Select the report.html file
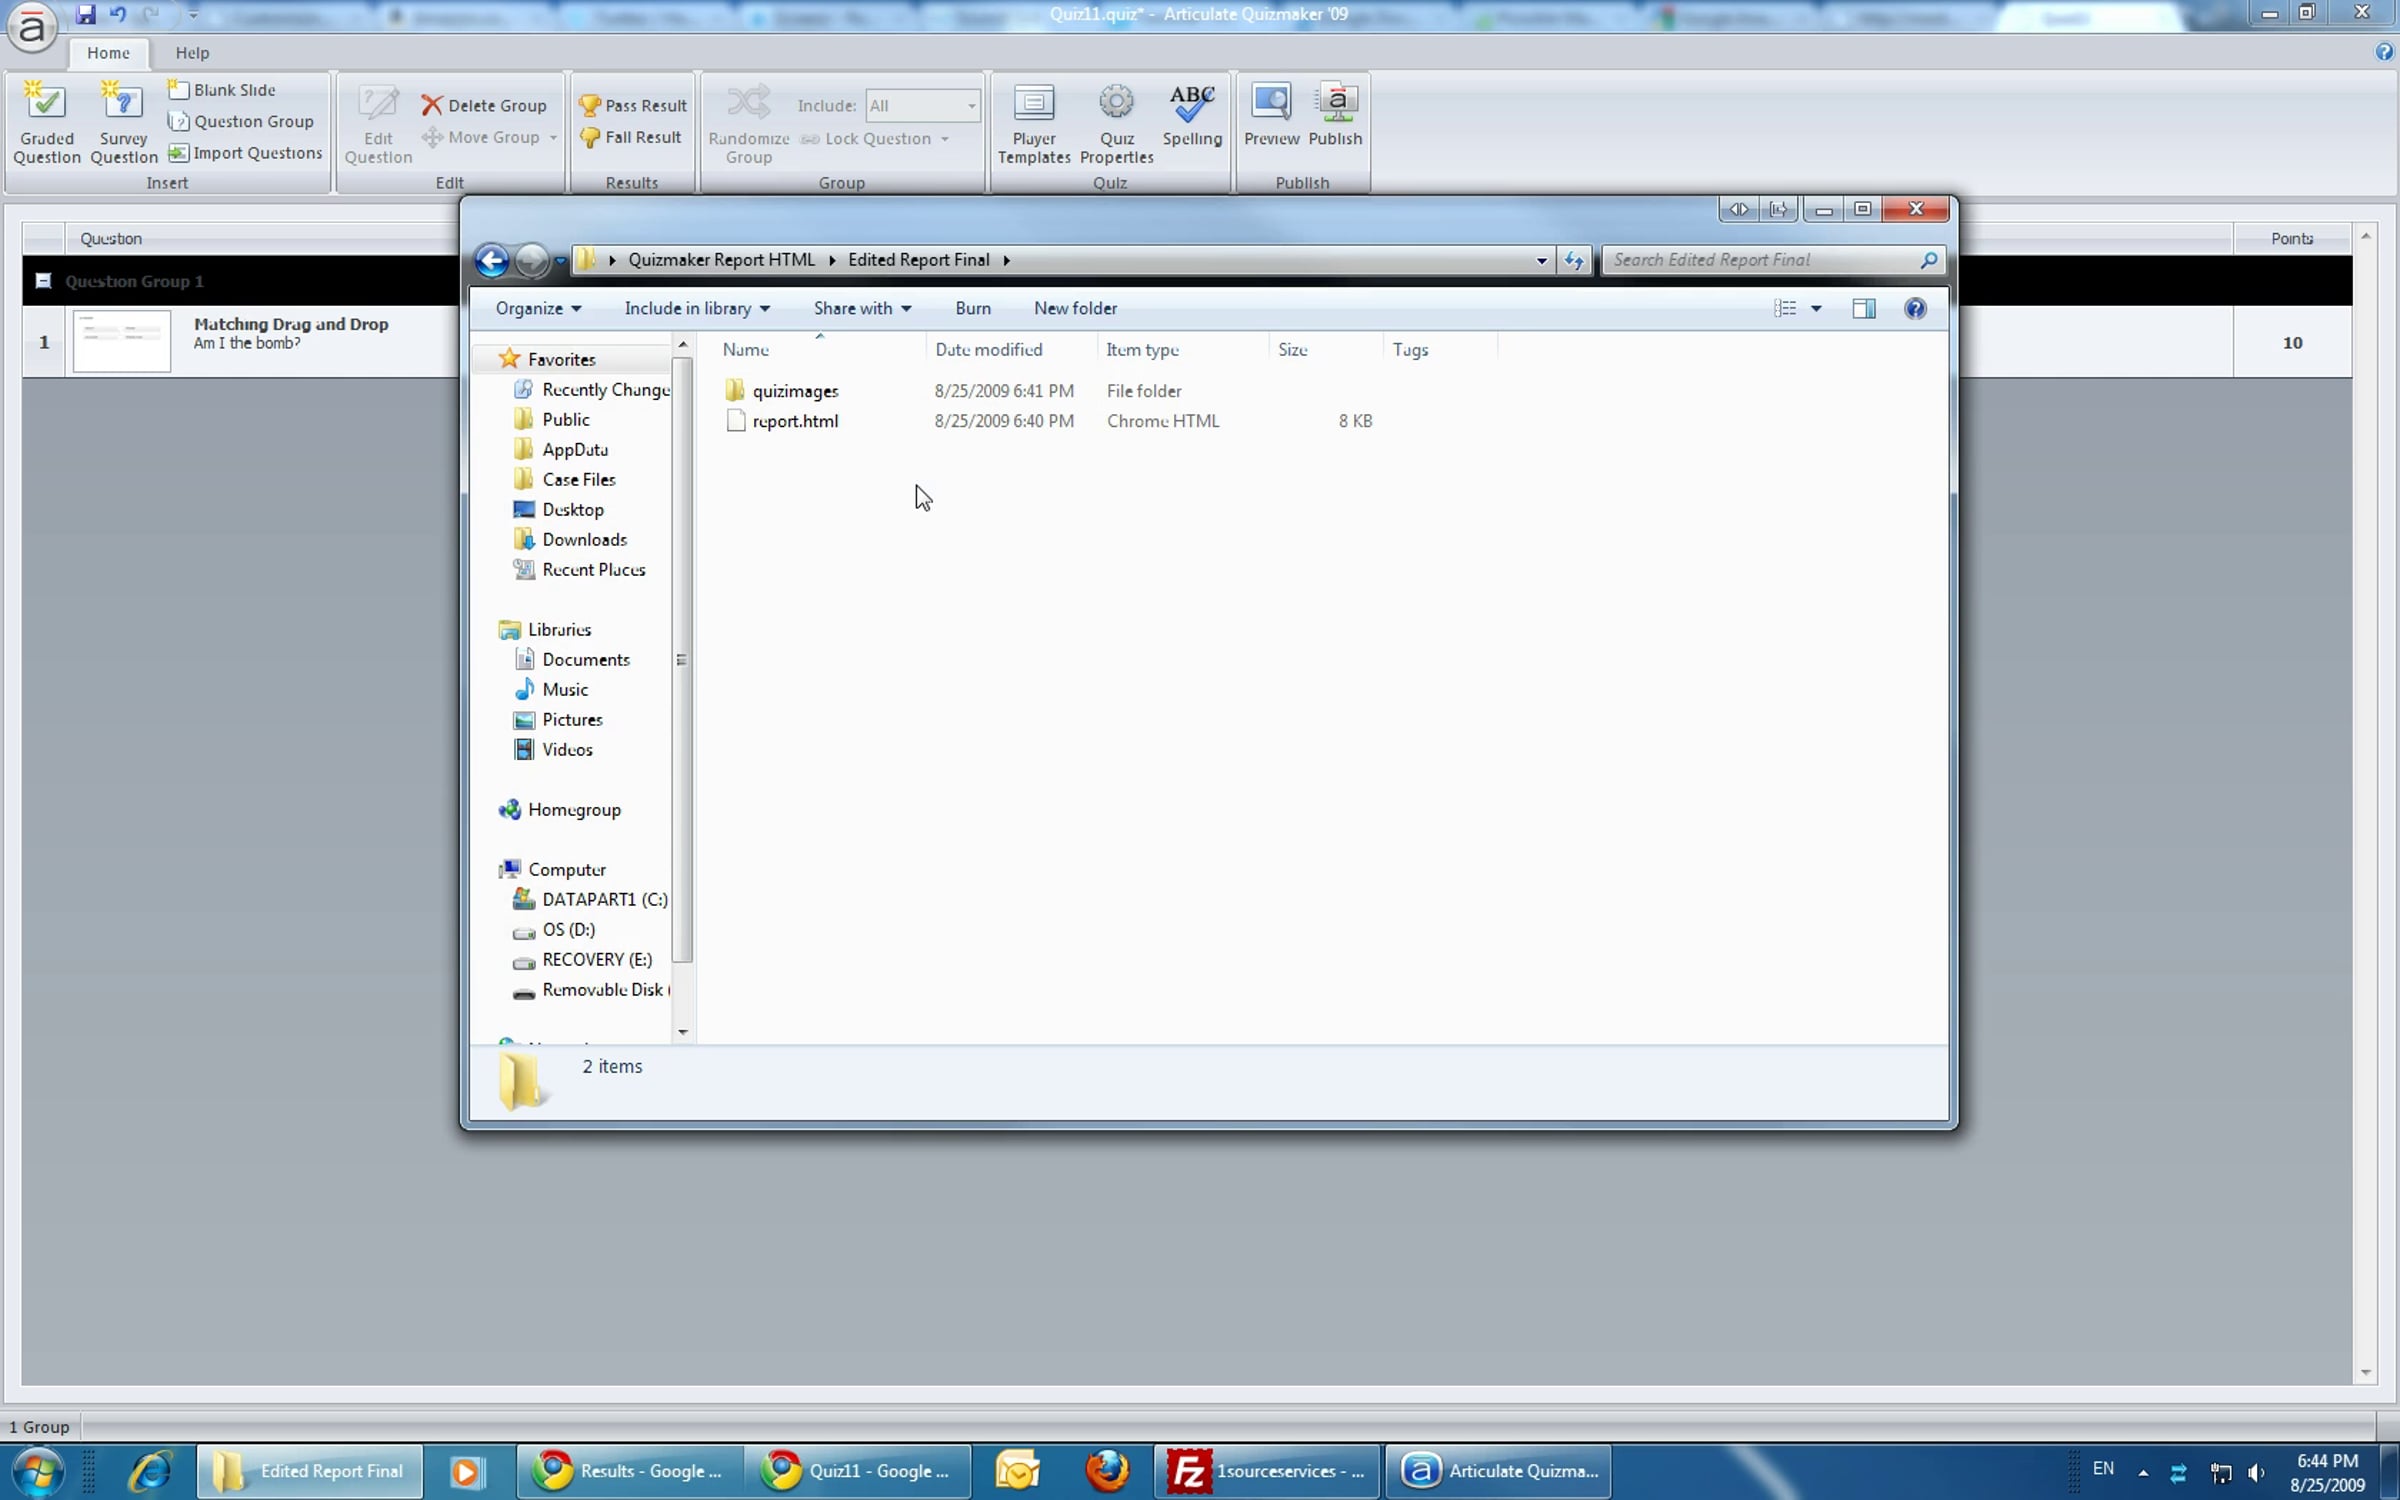Screen dimensions: 2400x1500 point(794,421)
